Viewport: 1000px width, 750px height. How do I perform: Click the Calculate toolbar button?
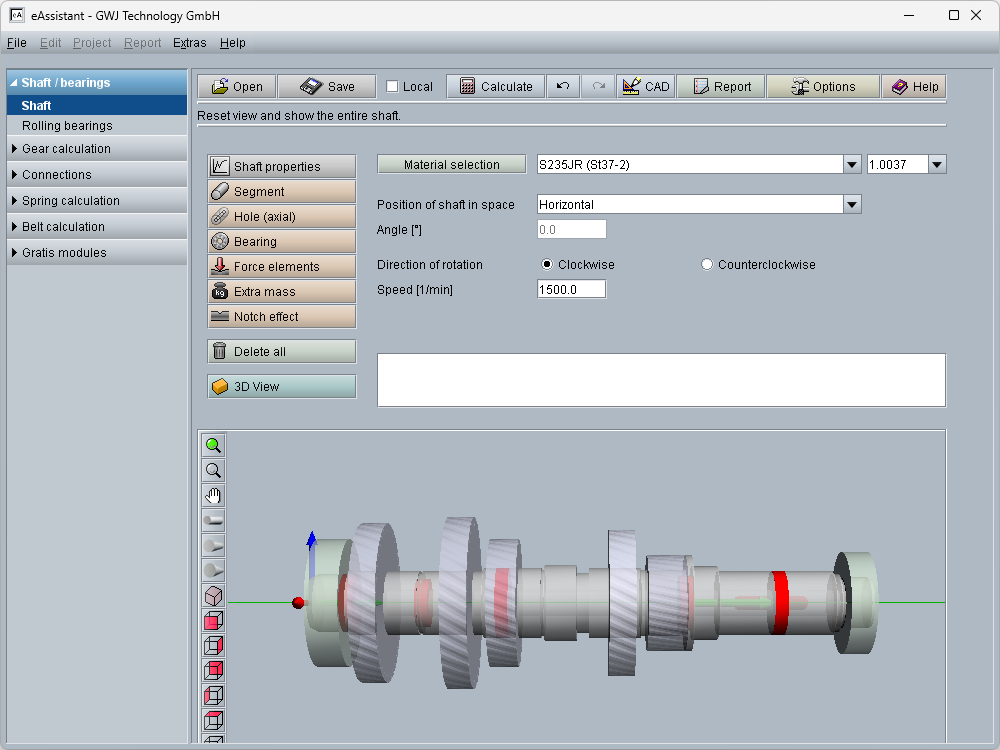[x=496, y=87]
